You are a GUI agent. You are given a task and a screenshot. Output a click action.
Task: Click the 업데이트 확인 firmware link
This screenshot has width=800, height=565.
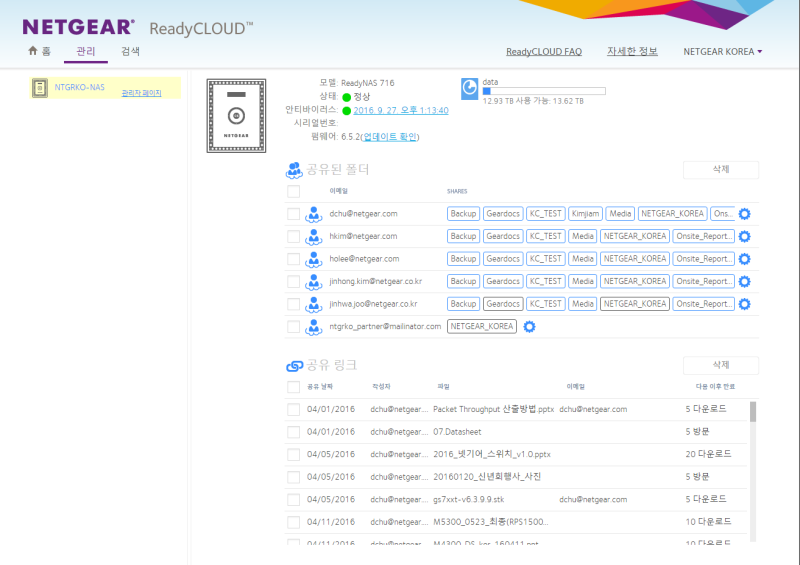pyautogui.click(x=390, y=137)
